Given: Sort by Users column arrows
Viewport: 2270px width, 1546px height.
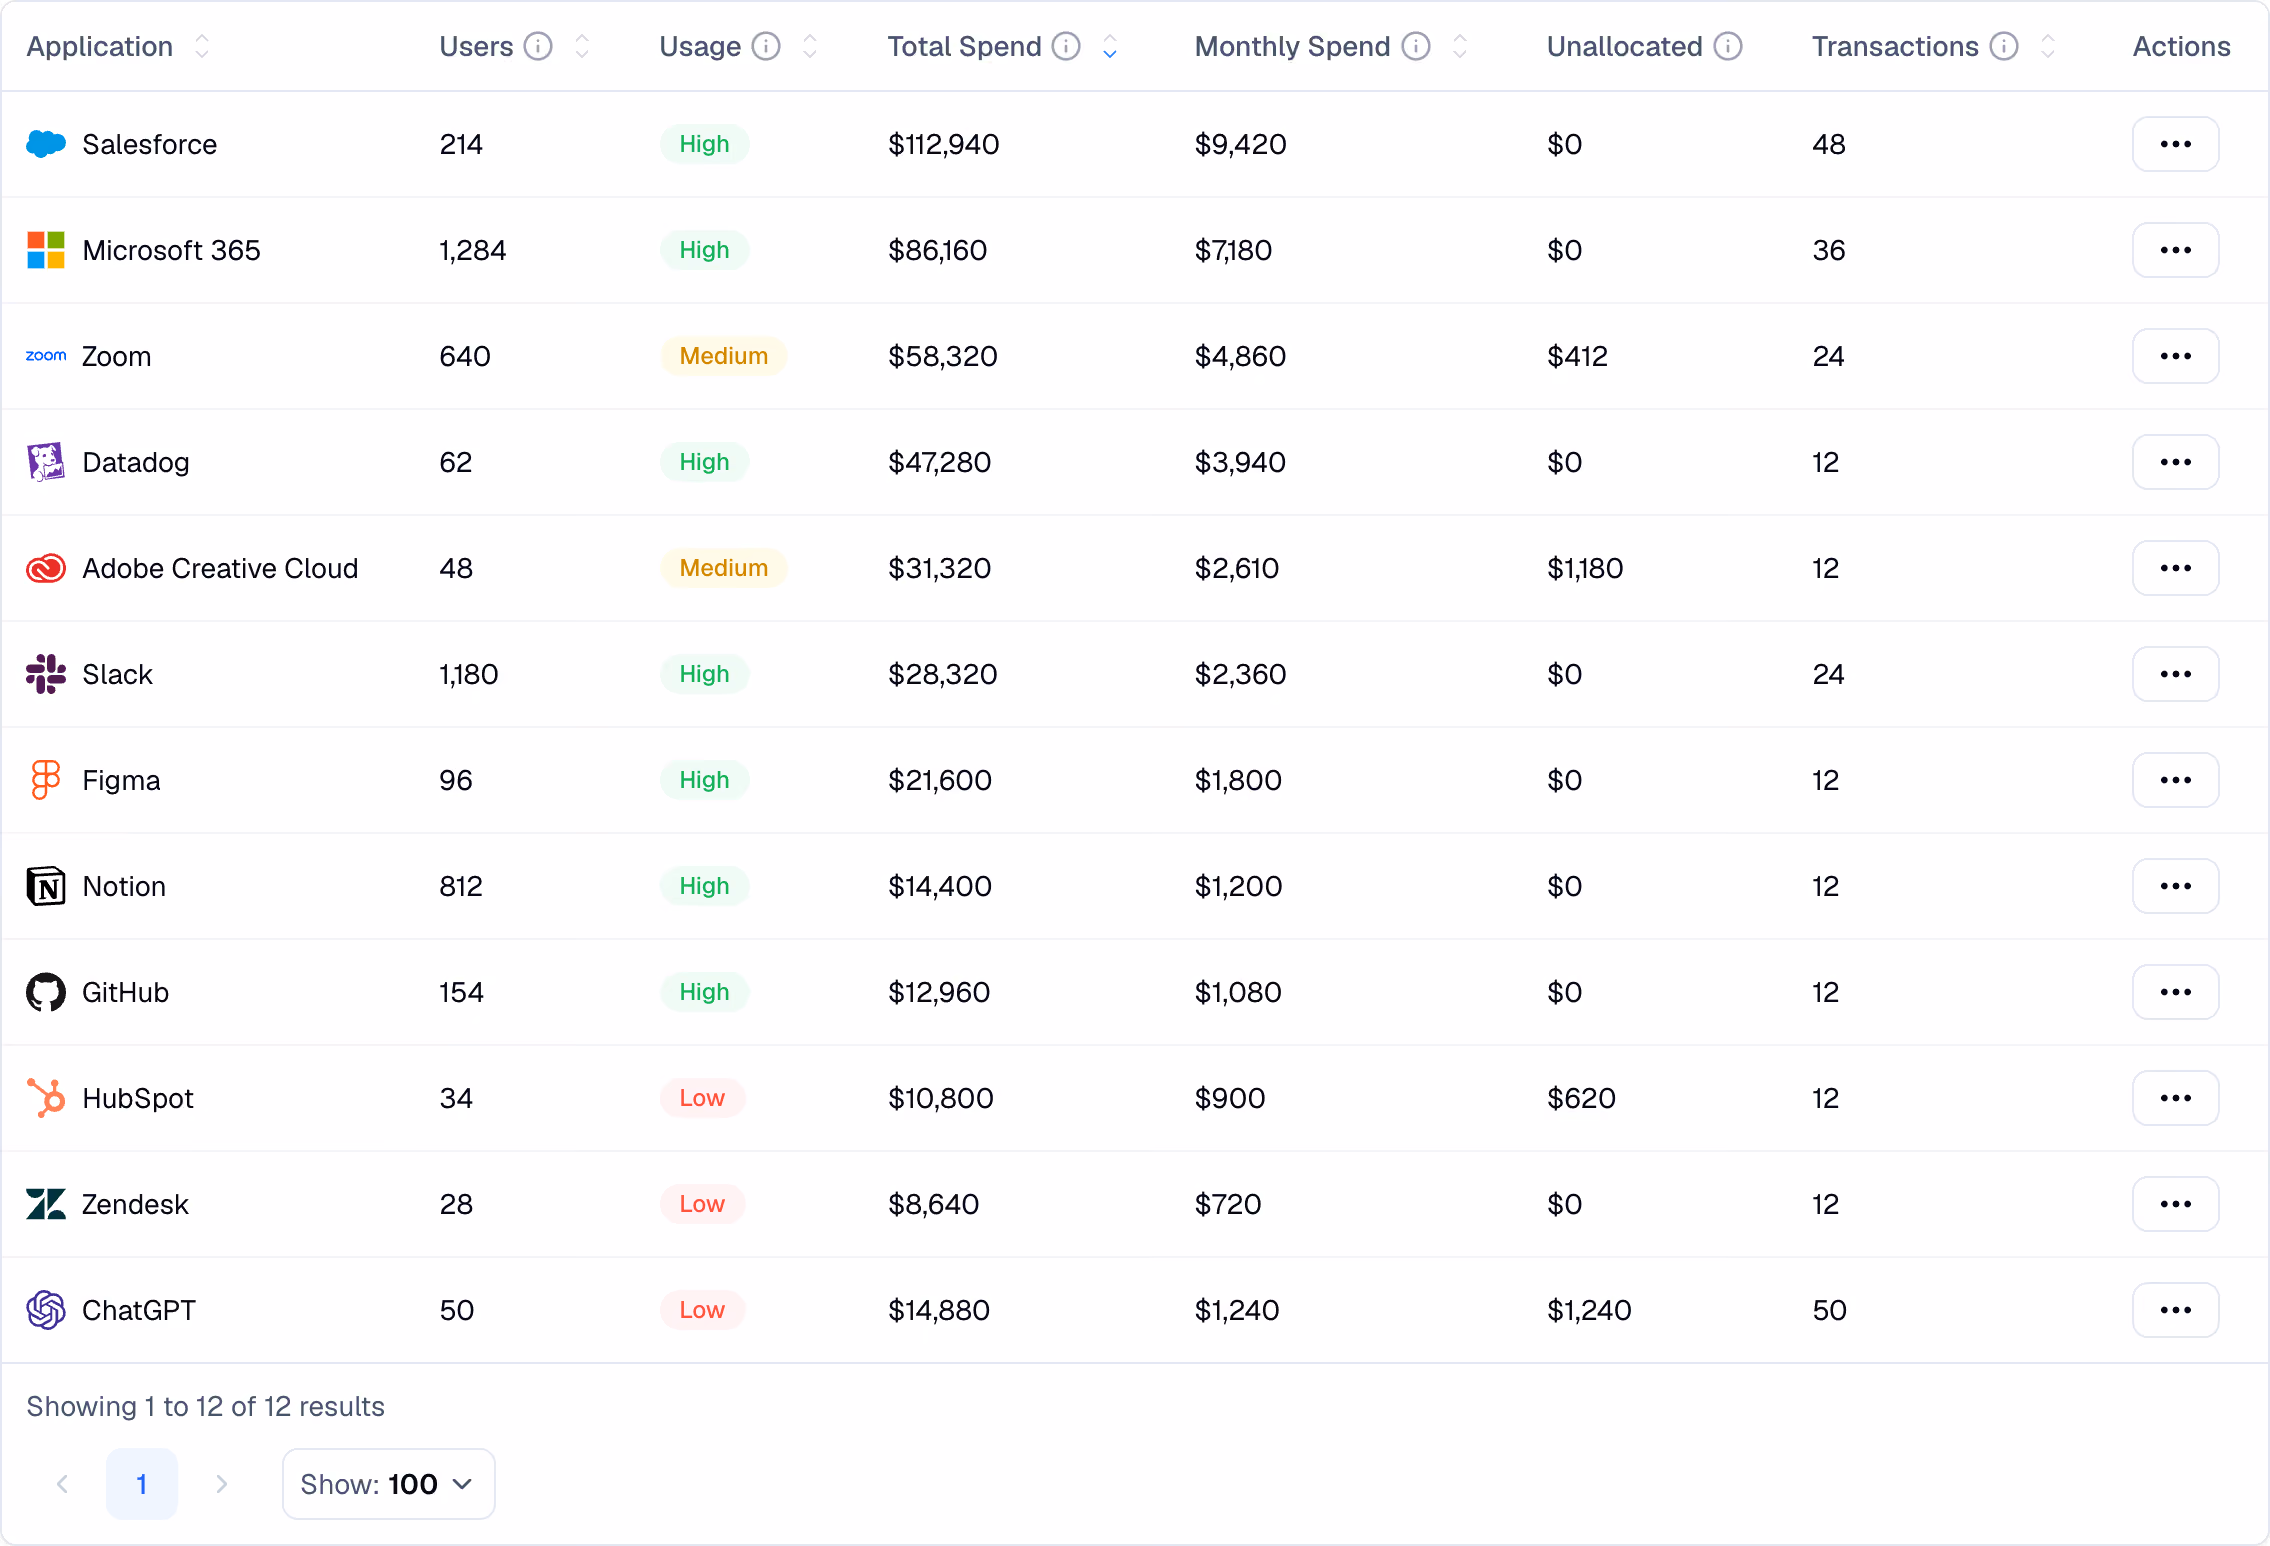Looking at the screenshot, I should [x=582, y=46].
